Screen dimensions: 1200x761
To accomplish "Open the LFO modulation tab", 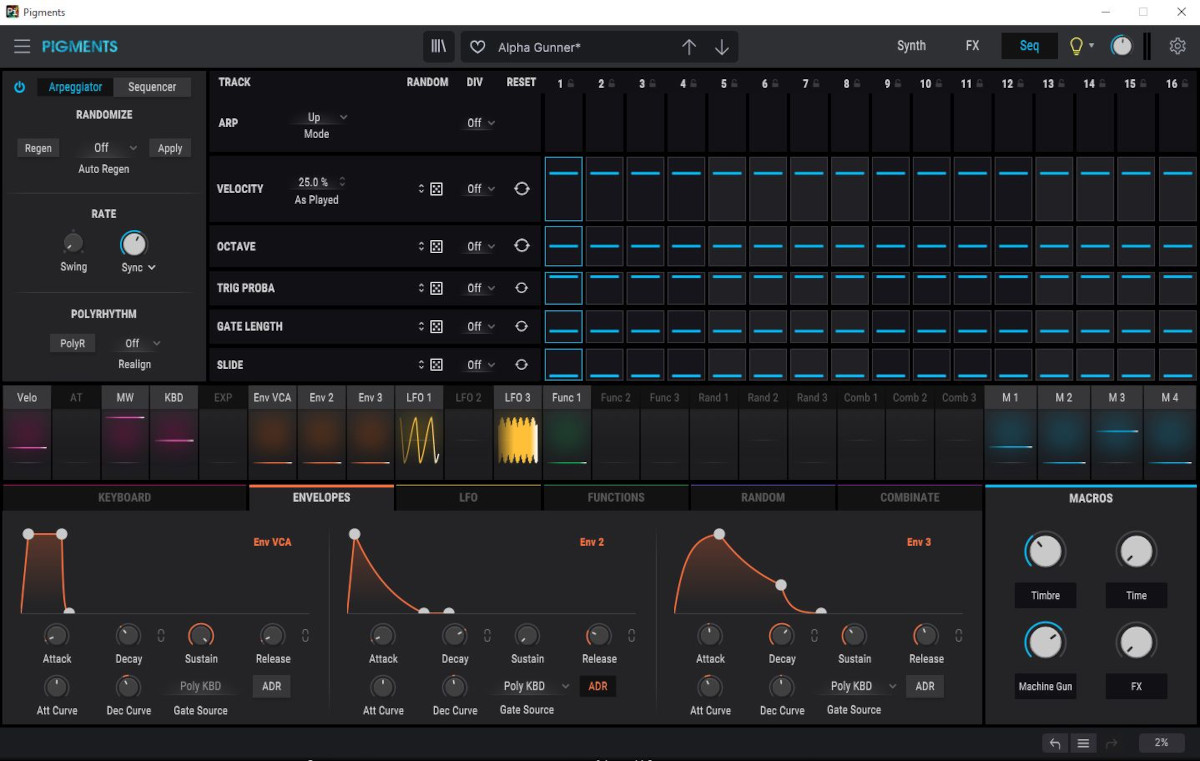I will pos(468,497).
